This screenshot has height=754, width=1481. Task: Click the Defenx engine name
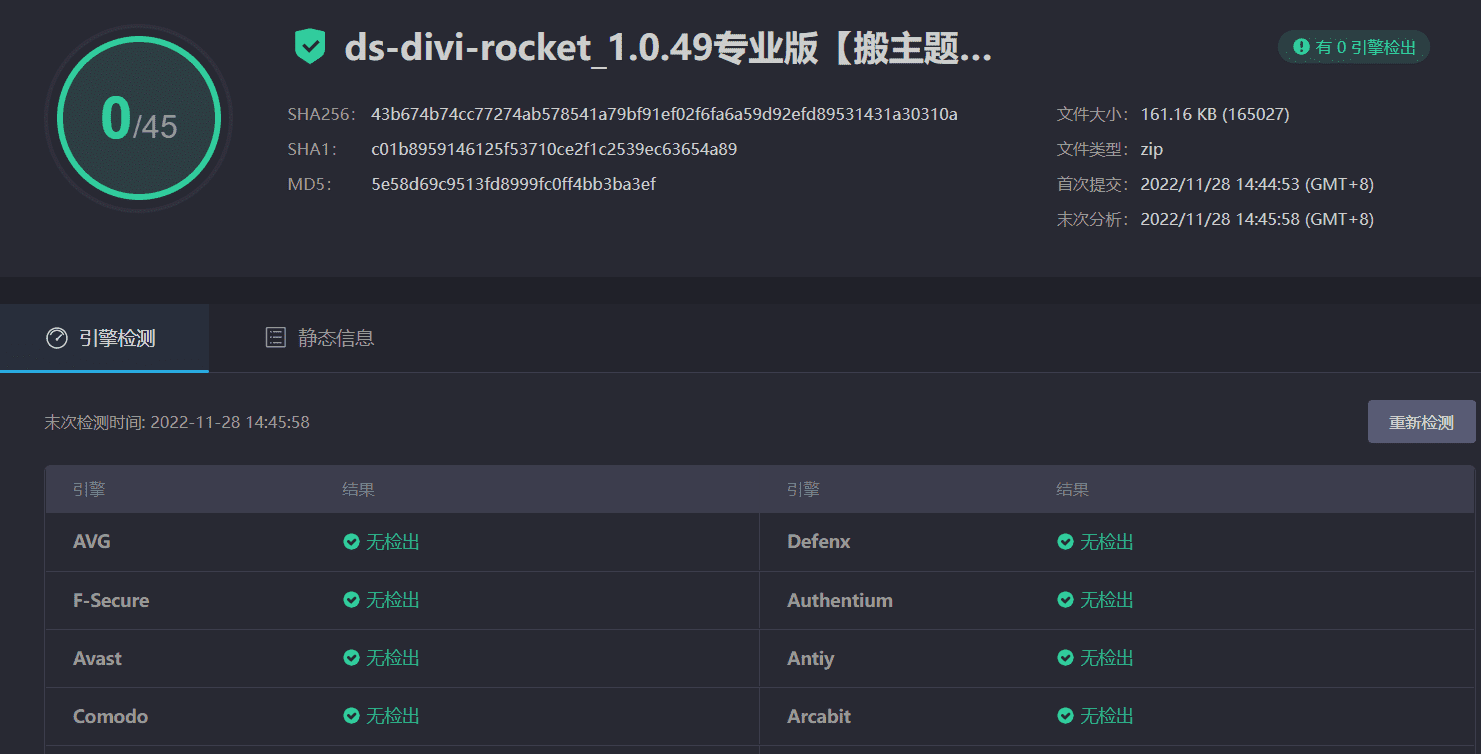(x=819, y=542)
